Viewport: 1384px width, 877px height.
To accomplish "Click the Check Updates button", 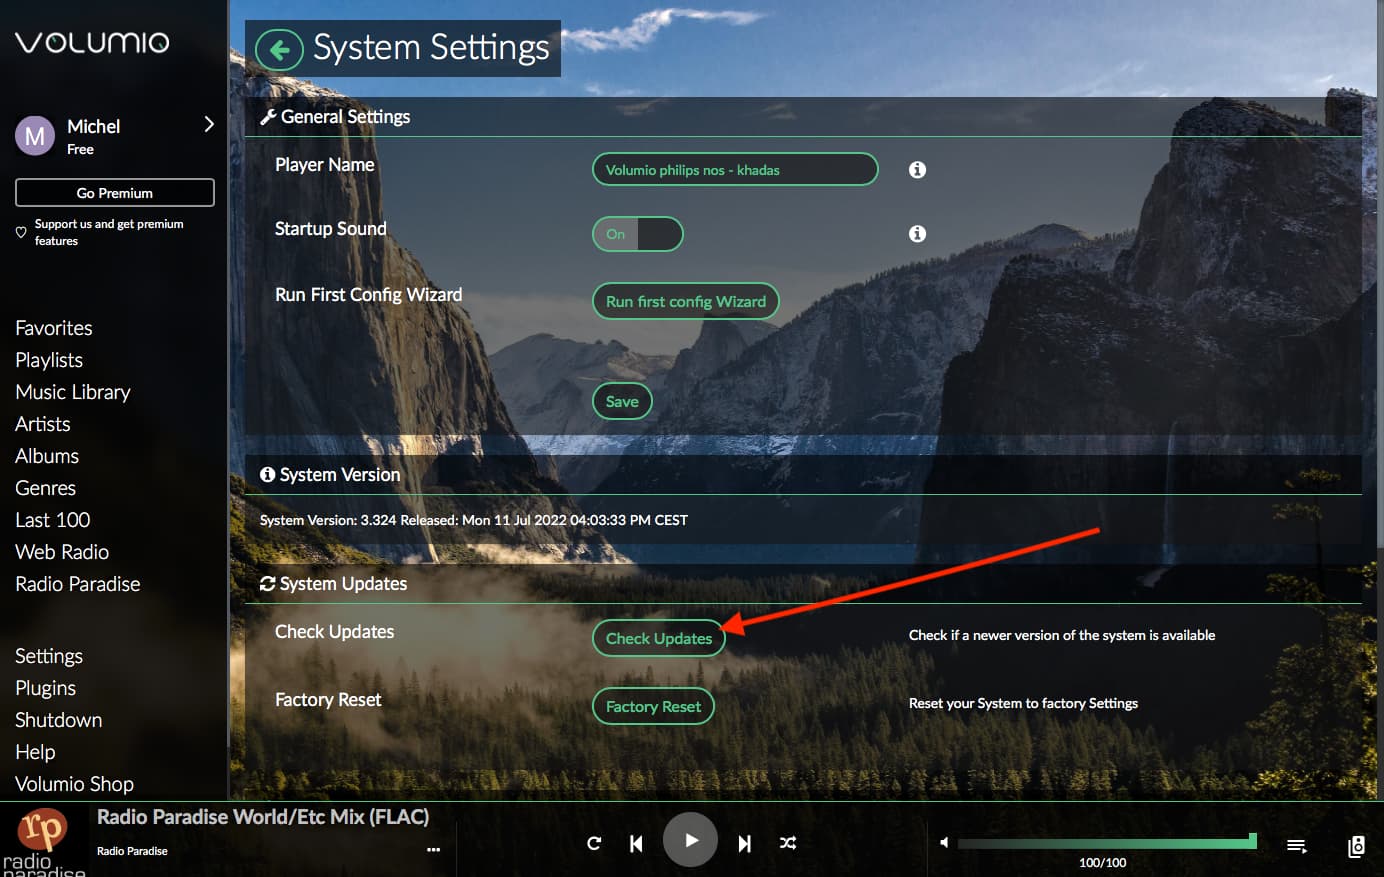I will coord(659,639).
